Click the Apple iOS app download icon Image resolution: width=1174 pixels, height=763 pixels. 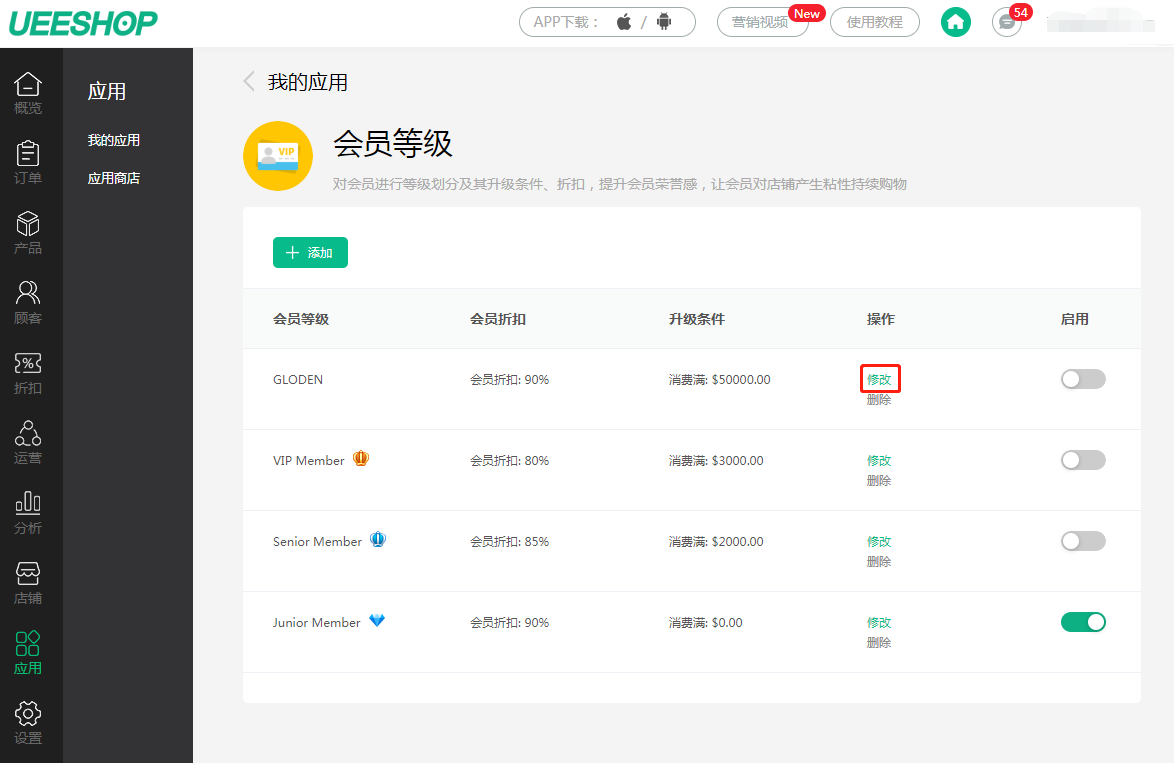point(624,22)
